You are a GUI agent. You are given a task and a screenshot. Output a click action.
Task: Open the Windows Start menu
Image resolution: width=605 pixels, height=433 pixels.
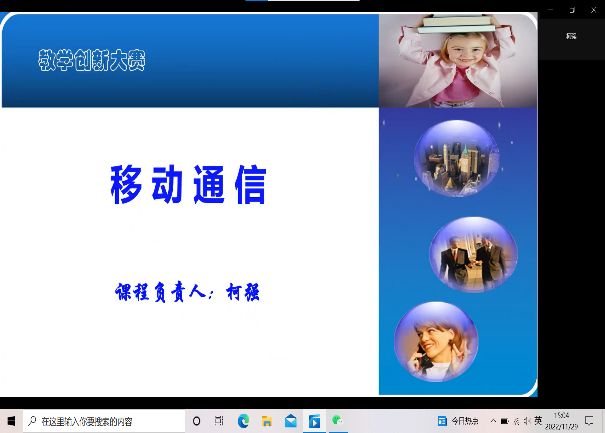10,421
